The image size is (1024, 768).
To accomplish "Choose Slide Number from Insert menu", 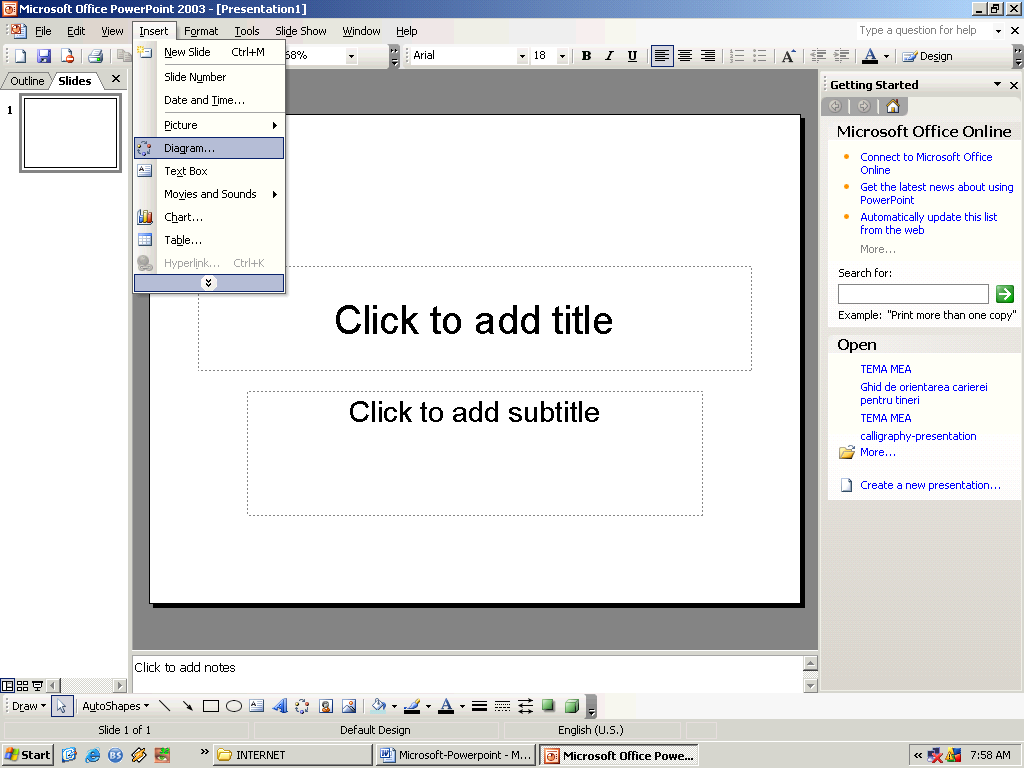I will click(209, 76).
